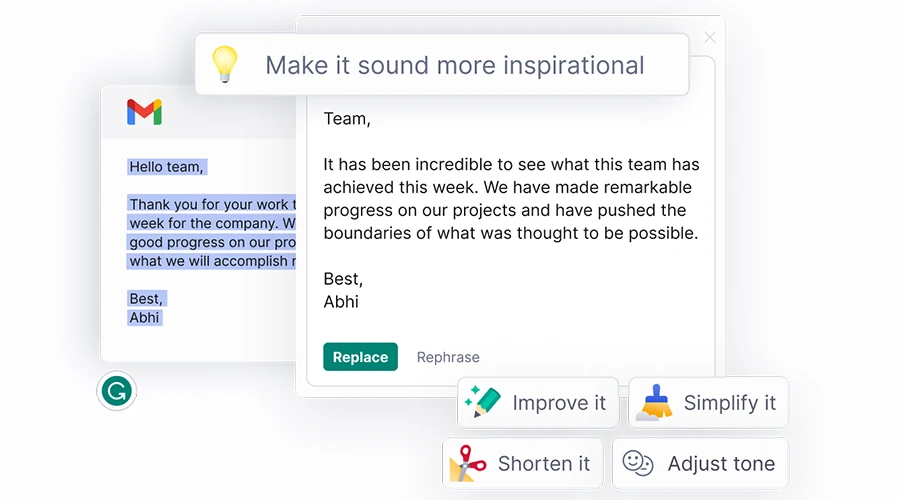Click the highlighted Hello team line
The image size is (900, 500).
click(166, 167)
